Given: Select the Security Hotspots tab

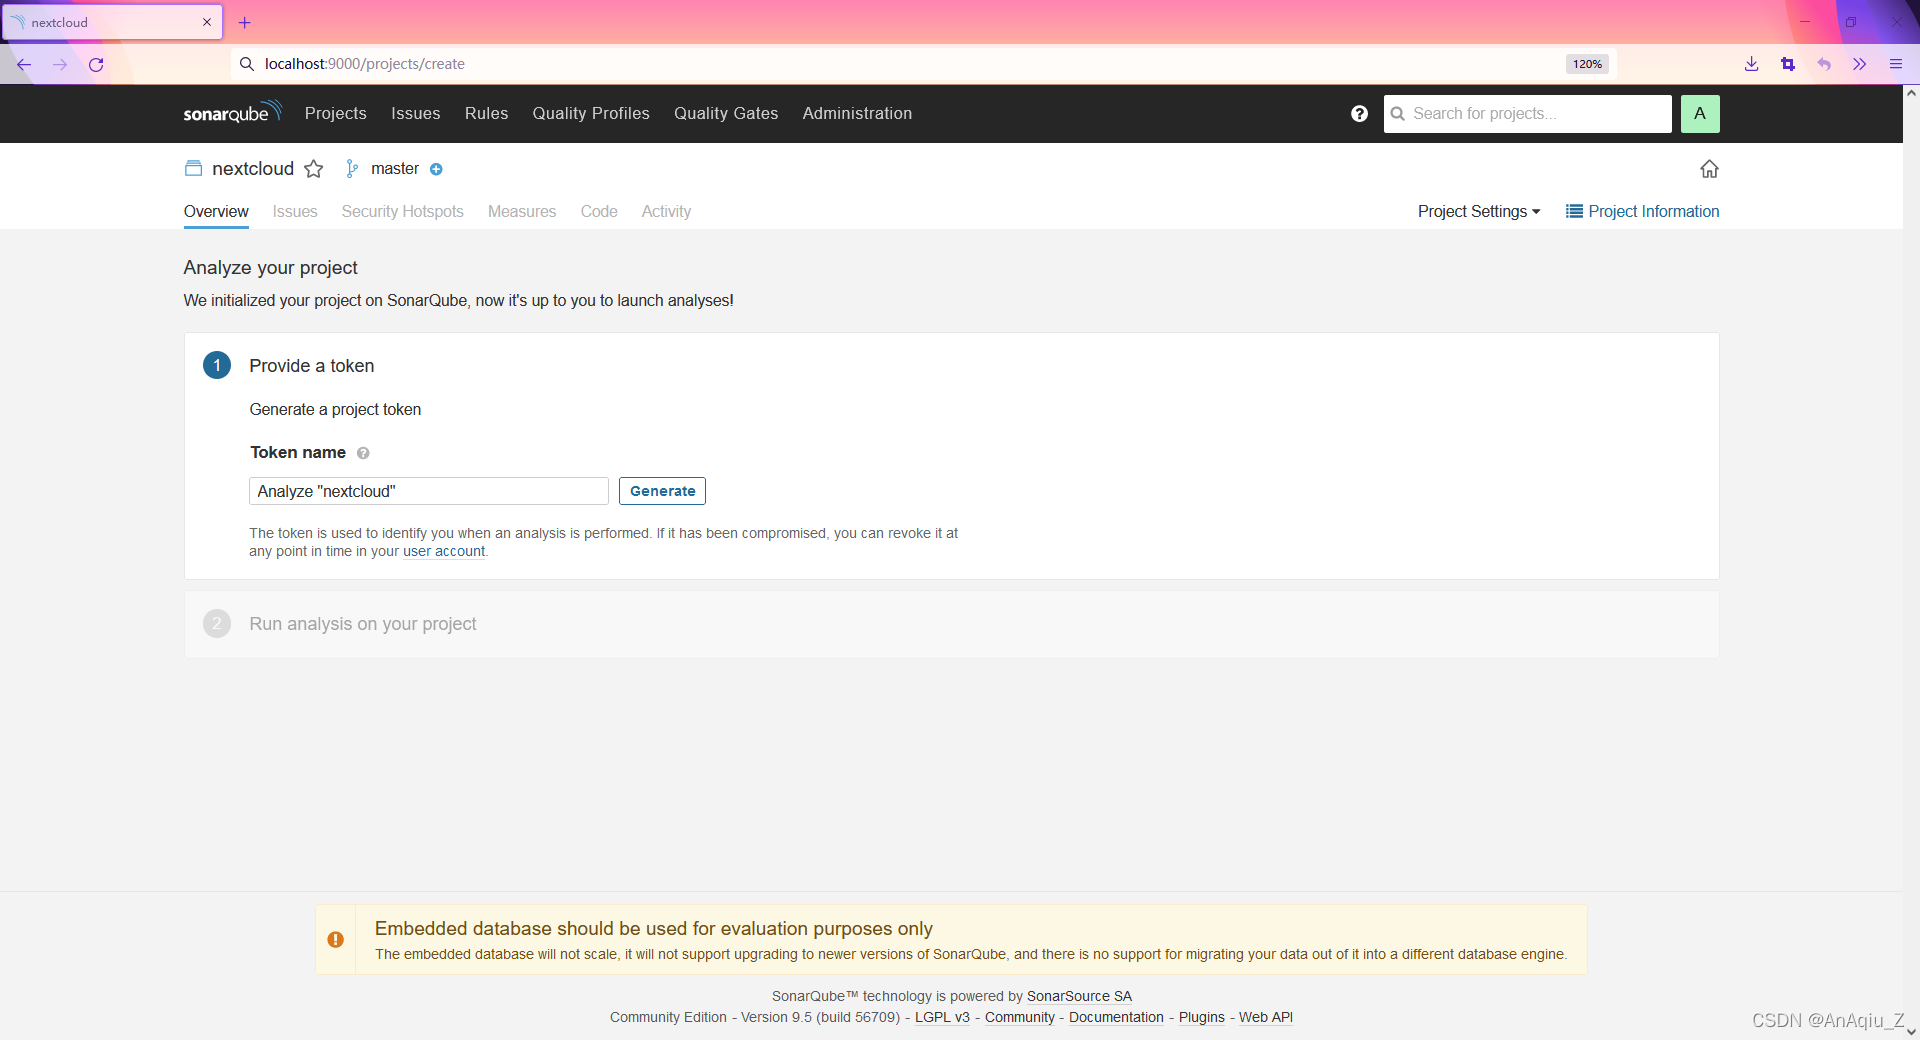Looking at the screenshot, I should pyautogui.click(x=403, y=211).
